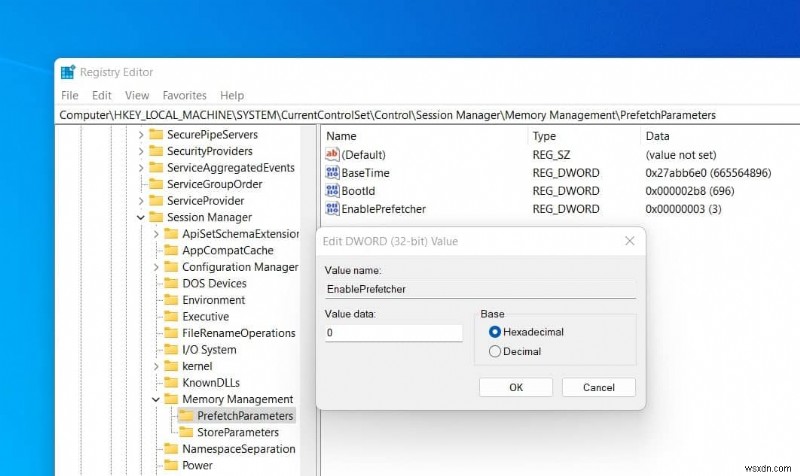Click the Value data input field
This screenshot has height=476, width=800.
click(x=393, y=333)
